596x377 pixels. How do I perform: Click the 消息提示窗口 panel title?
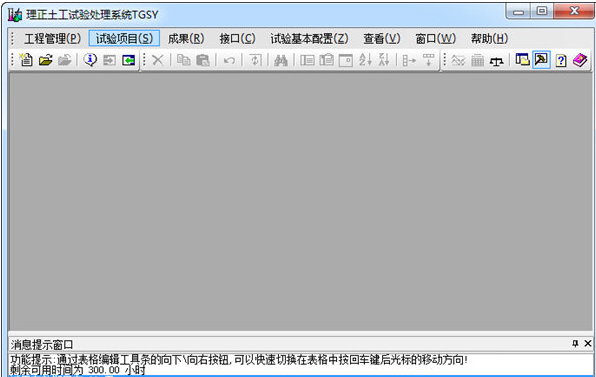tap(42, 345)
